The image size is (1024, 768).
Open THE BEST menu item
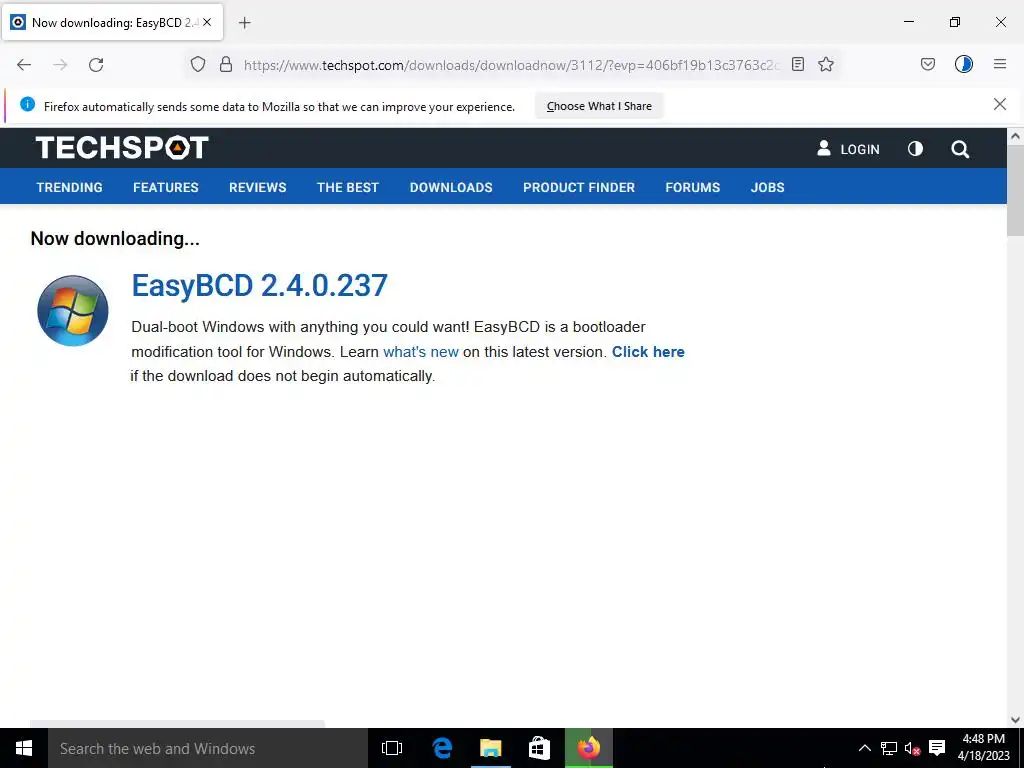(348, 187)
